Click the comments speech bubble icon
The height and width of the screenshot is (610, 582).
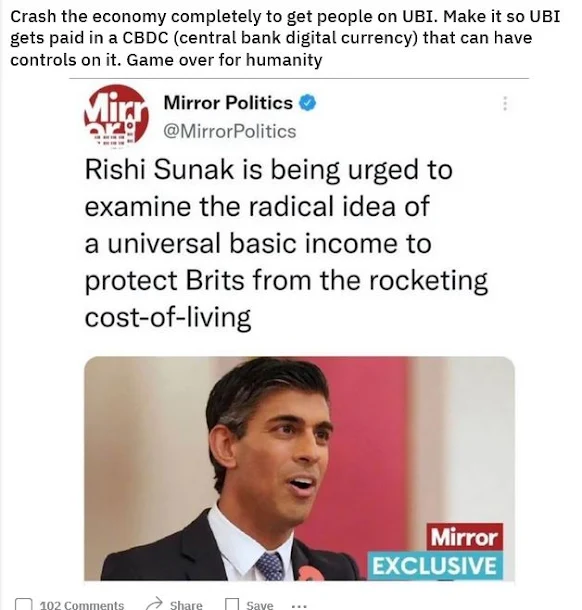(24, 604)
